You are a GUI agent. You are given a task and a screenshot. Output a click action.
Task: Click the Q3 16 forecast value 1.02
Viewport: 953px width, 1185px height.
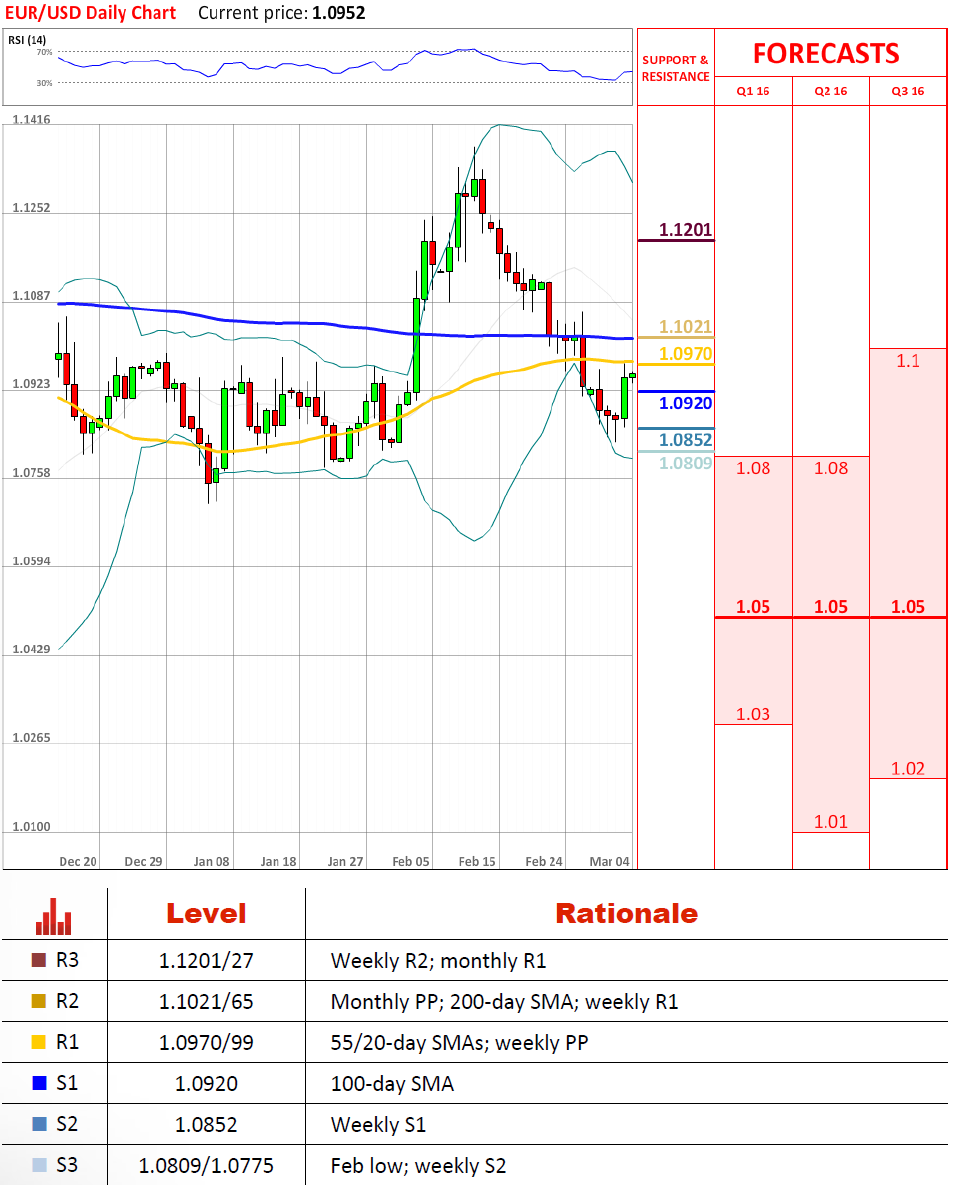pyautogui.click(x=908, y=769)
